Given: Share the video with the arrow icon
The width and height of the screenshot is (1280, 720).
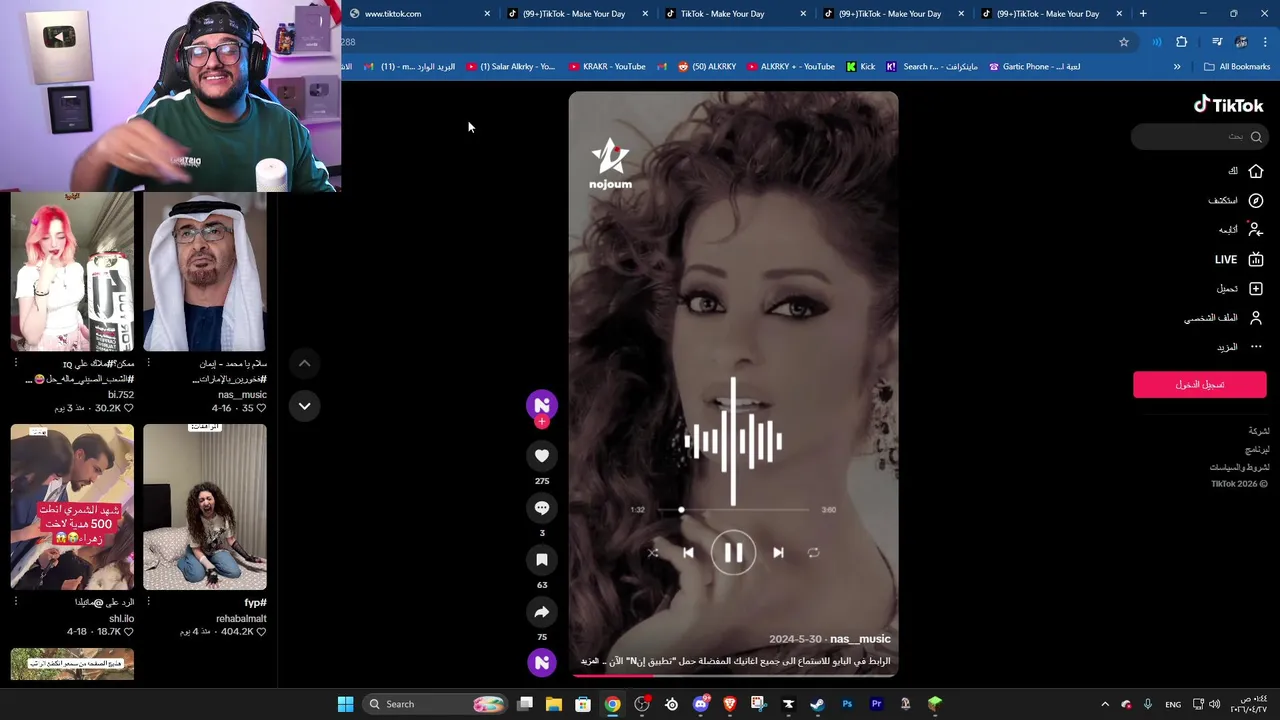Looking at the screenshot, I should pos(542,612).
